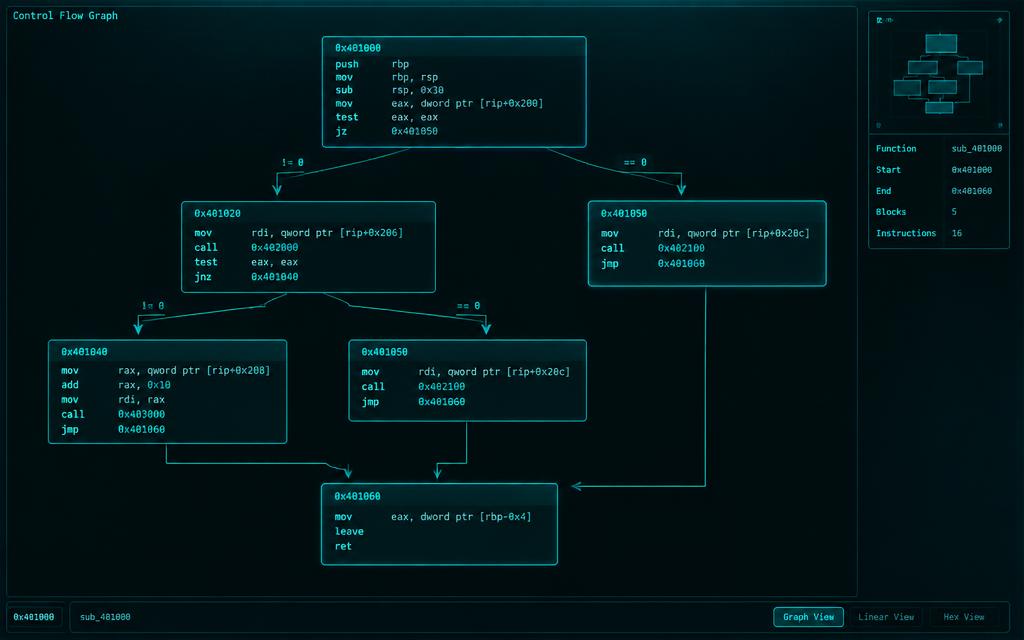Screen dimensions: 1024x640
Task: Click the Control Flow Graph panel title
Action: click(x=65, y=15)
